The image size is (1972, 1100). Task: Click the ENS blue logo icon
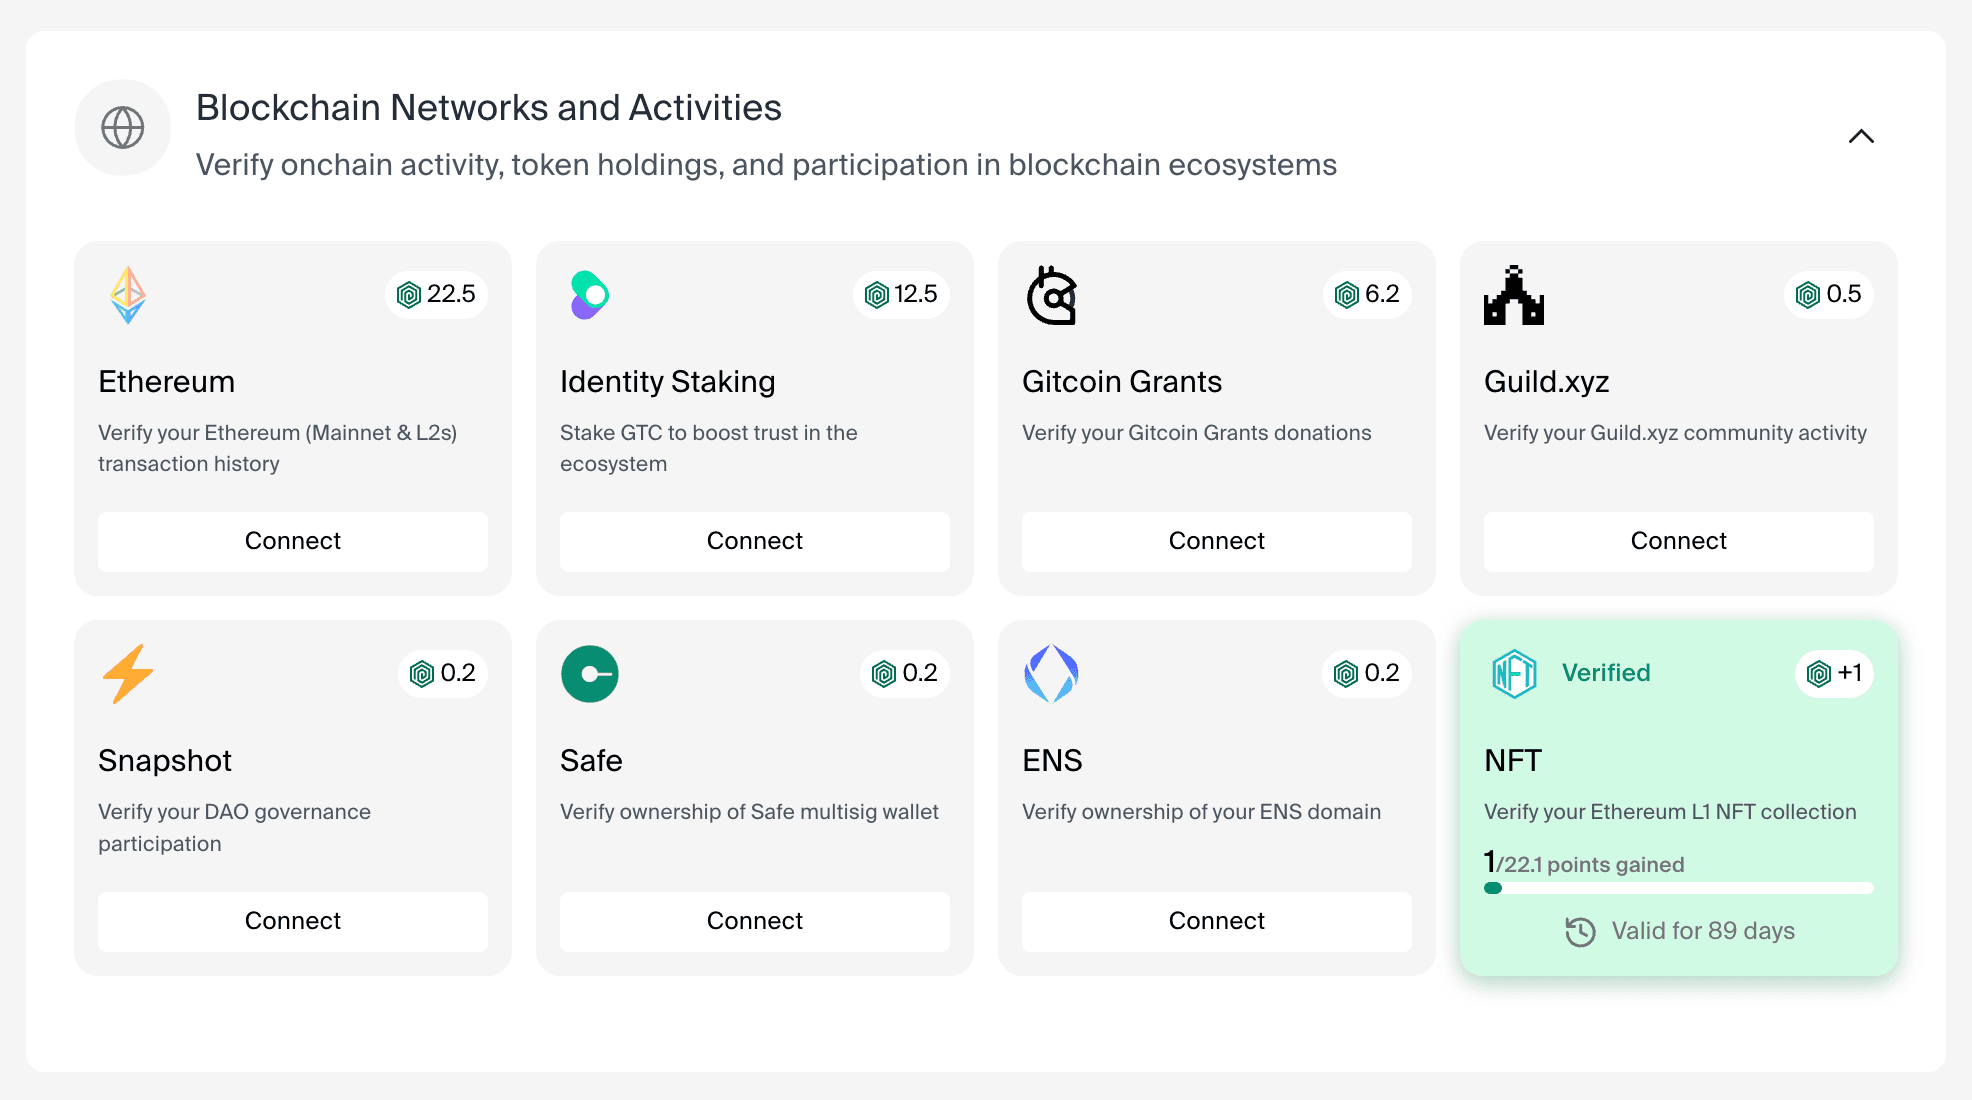point(1052,674)
